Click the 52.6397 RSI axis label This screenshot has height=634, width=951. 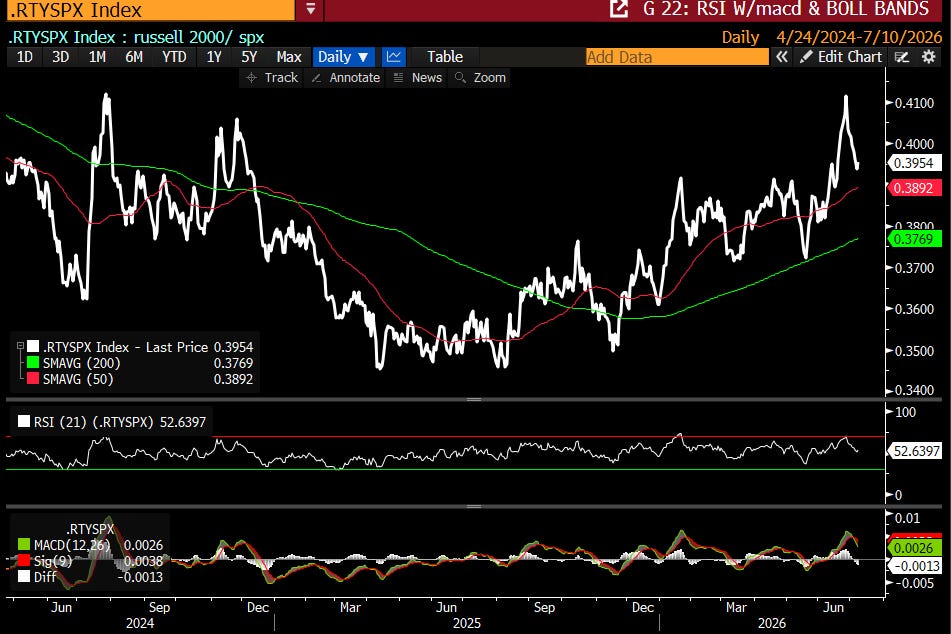point(916,451)
